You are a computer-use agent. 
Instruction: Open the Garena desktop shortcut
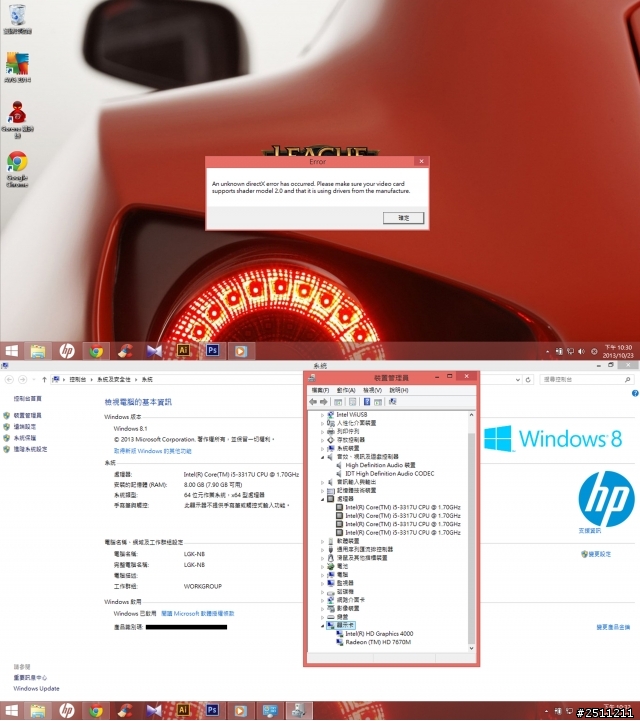point(17,120)
